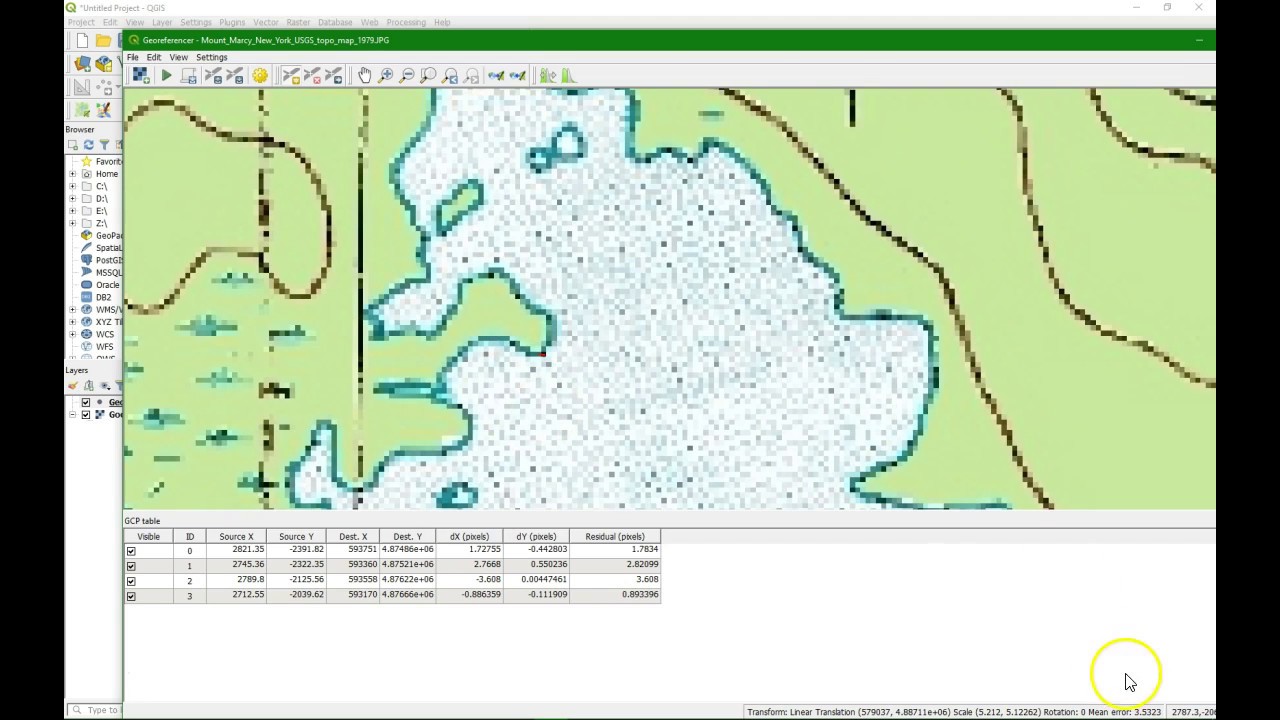The width and height of the screenshot is (1280, 720).
Task: Expand the D:\ drive in Browser
Action: (72, 198)
